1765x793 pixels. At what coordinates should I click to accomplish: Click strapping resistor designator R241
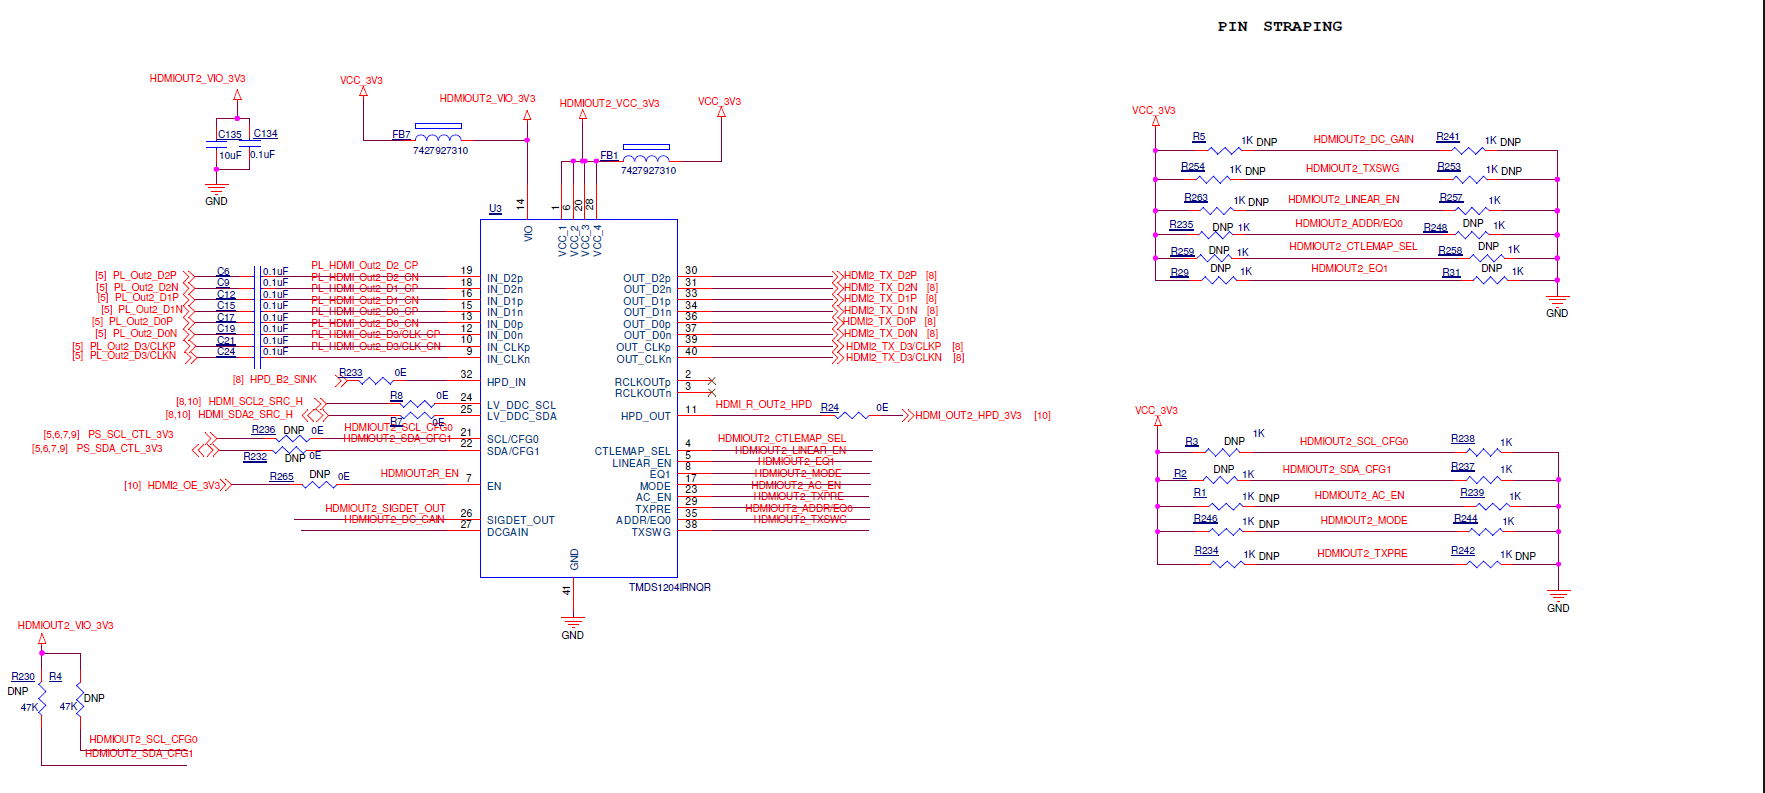pyautogui.click(x=1448, y=136)
